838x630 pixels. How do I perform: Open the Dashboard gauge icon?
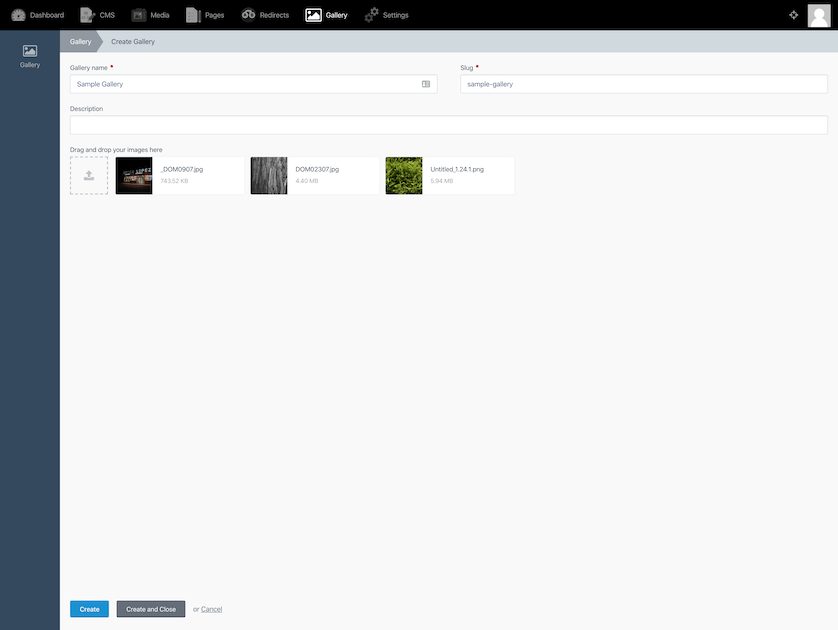coord(18,15)
